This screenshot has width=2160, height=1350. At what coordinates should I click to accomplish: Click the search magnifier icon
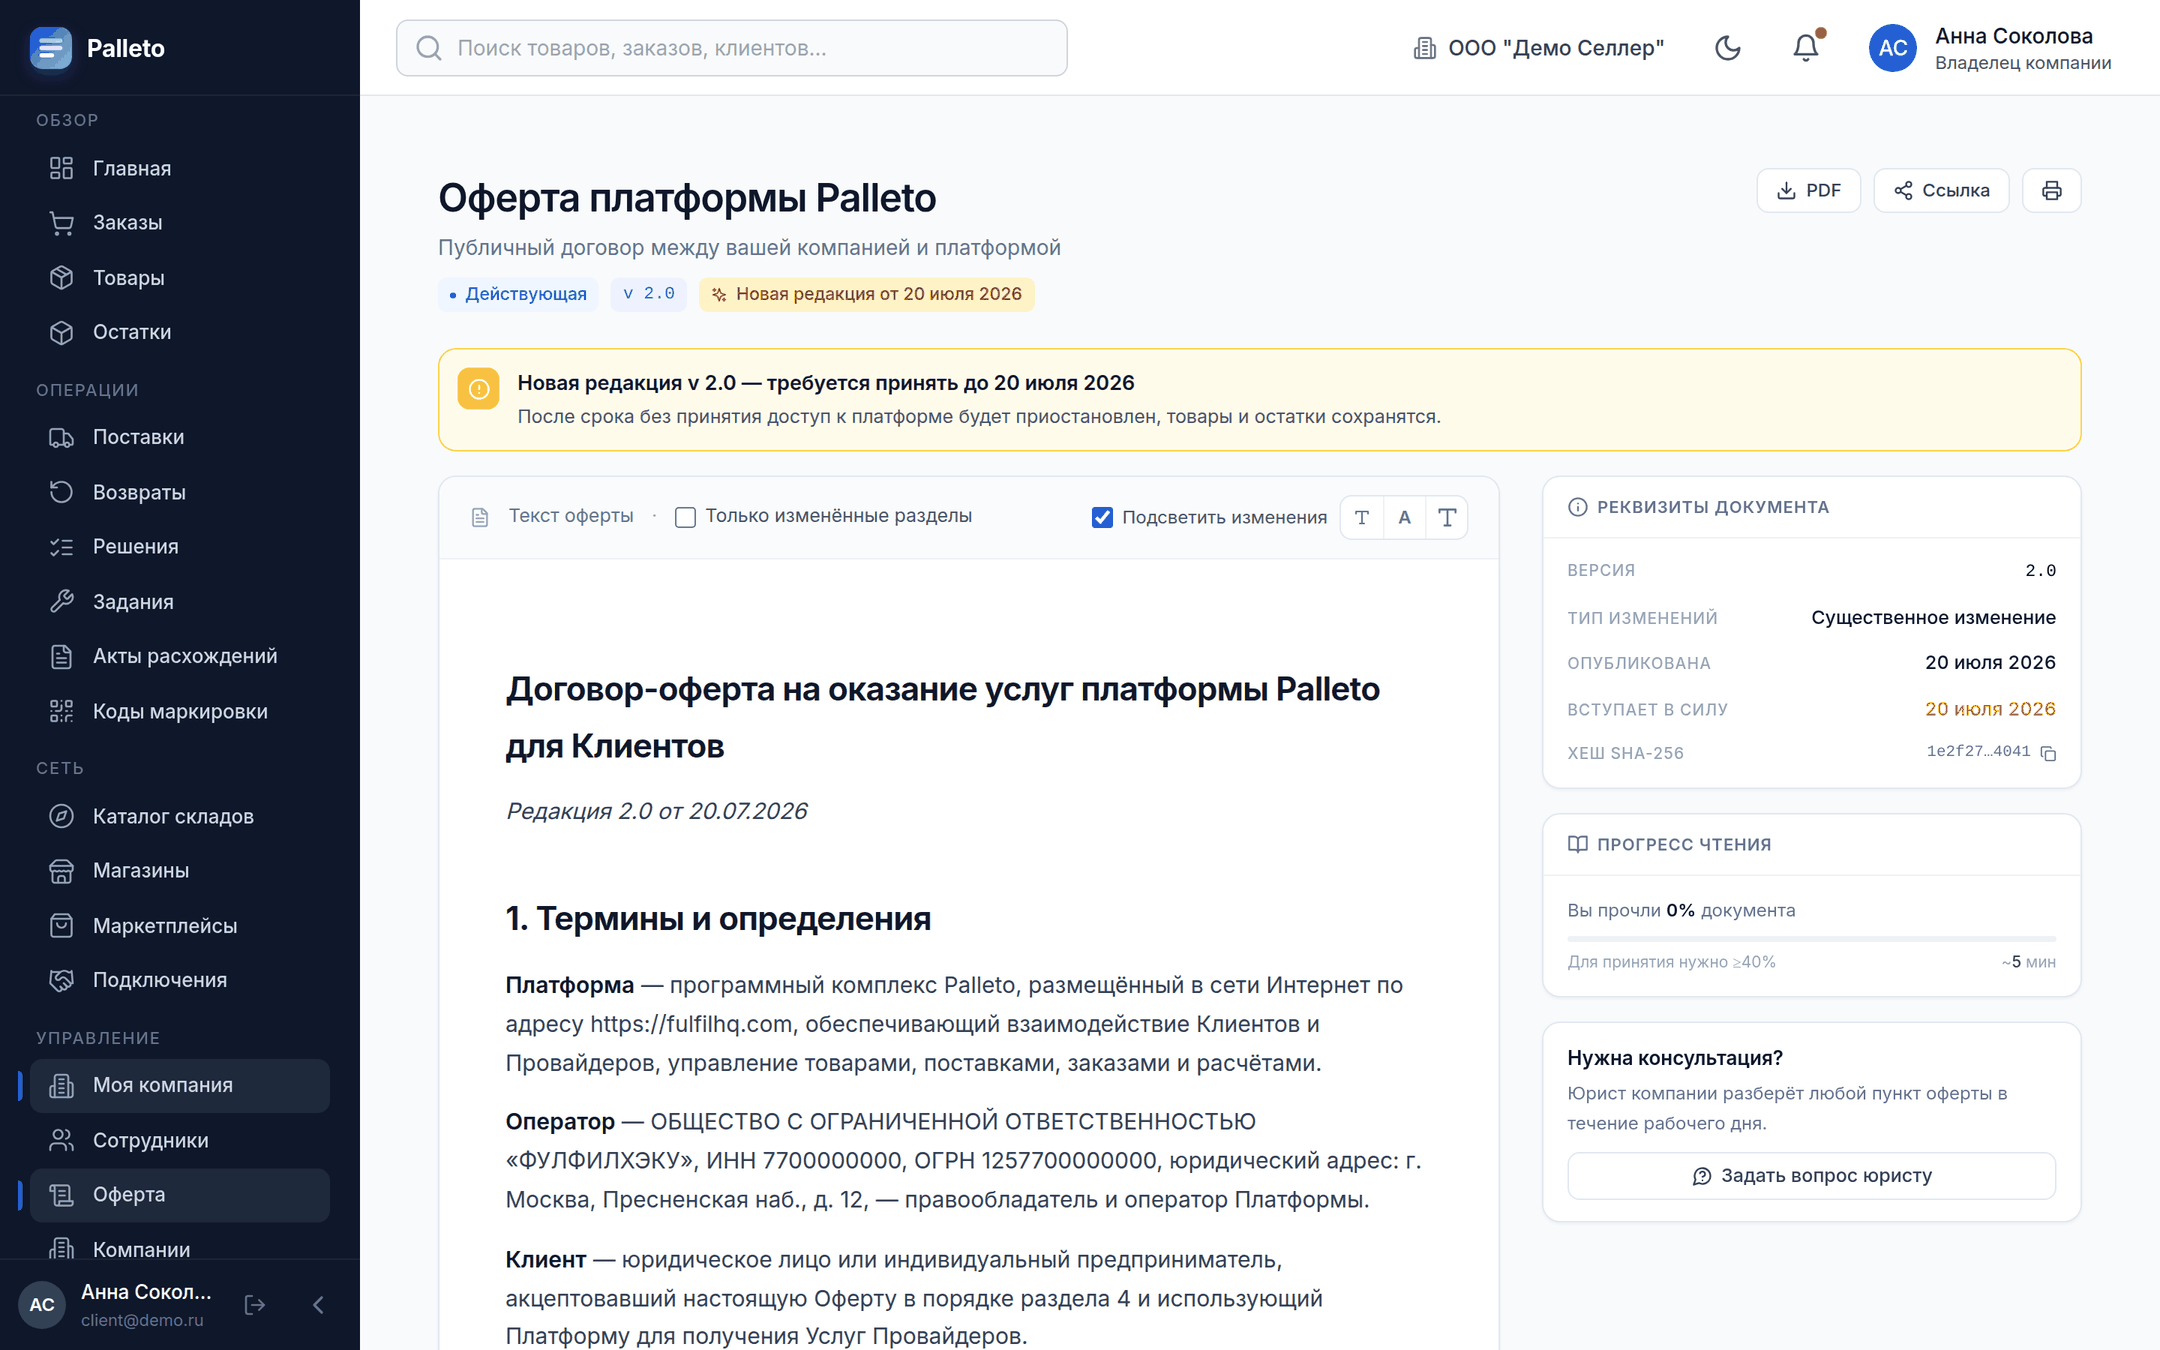click(429, 48)
